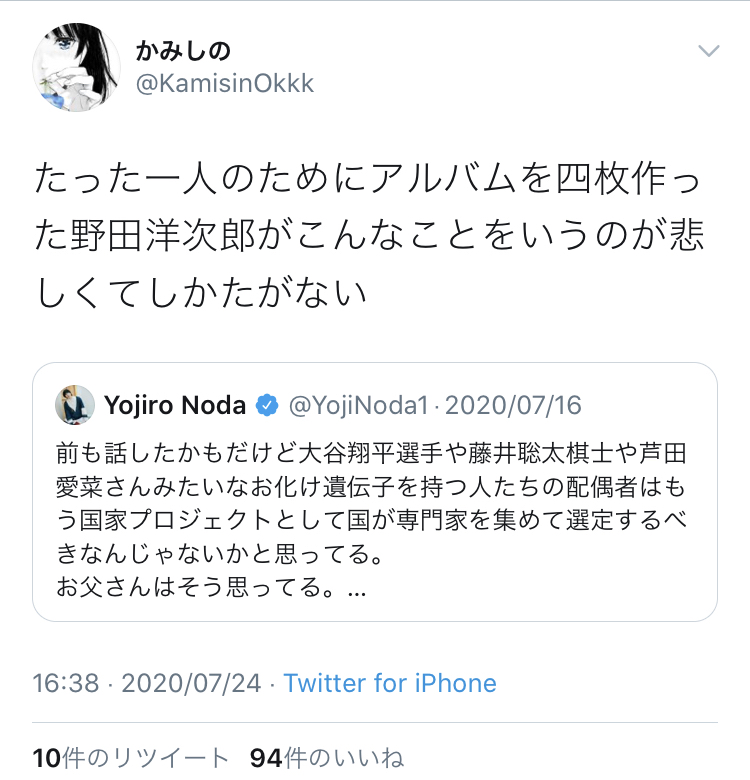Click the quoted tweet date 2020/07/16

click(x=513, y=405)
